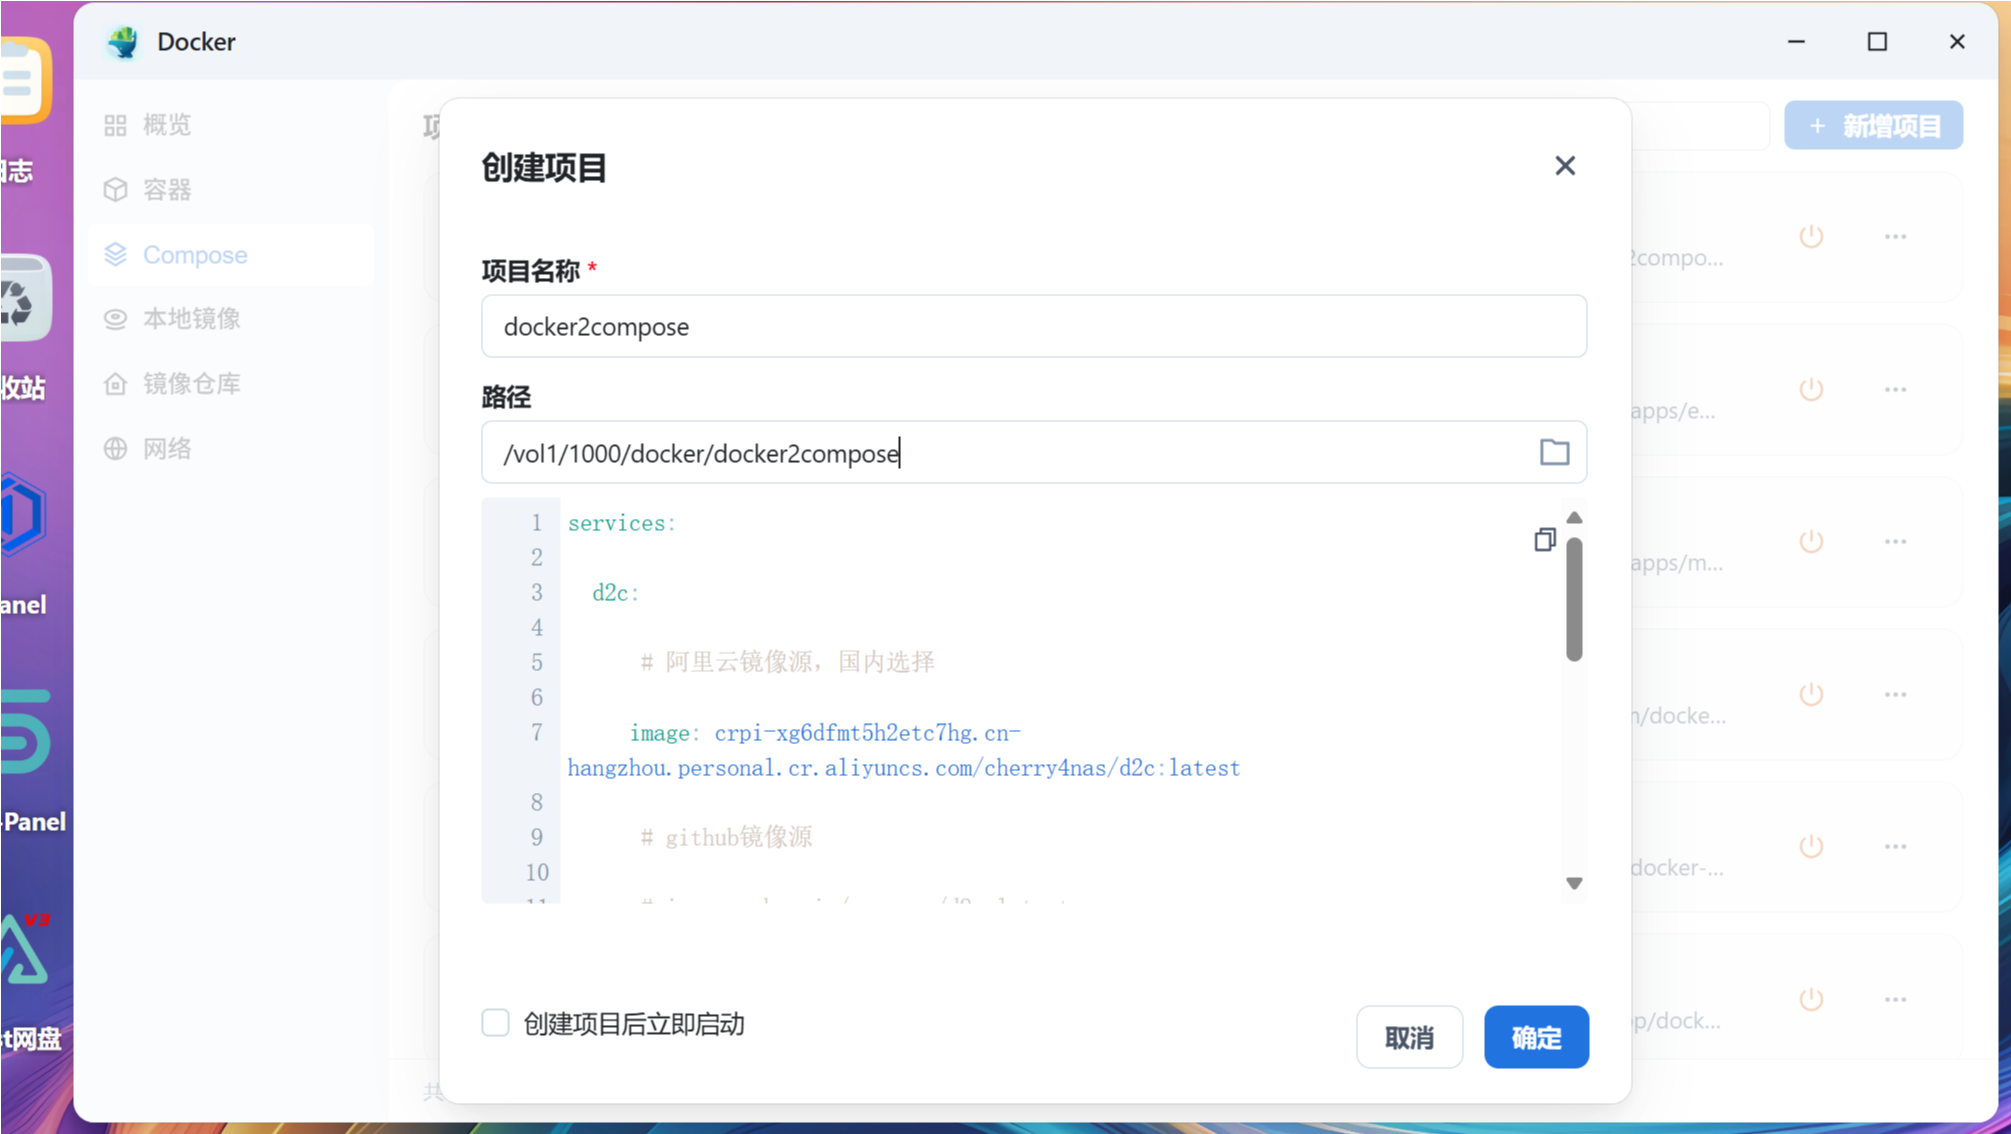Click the power icon for the apps/m project

1811,542
